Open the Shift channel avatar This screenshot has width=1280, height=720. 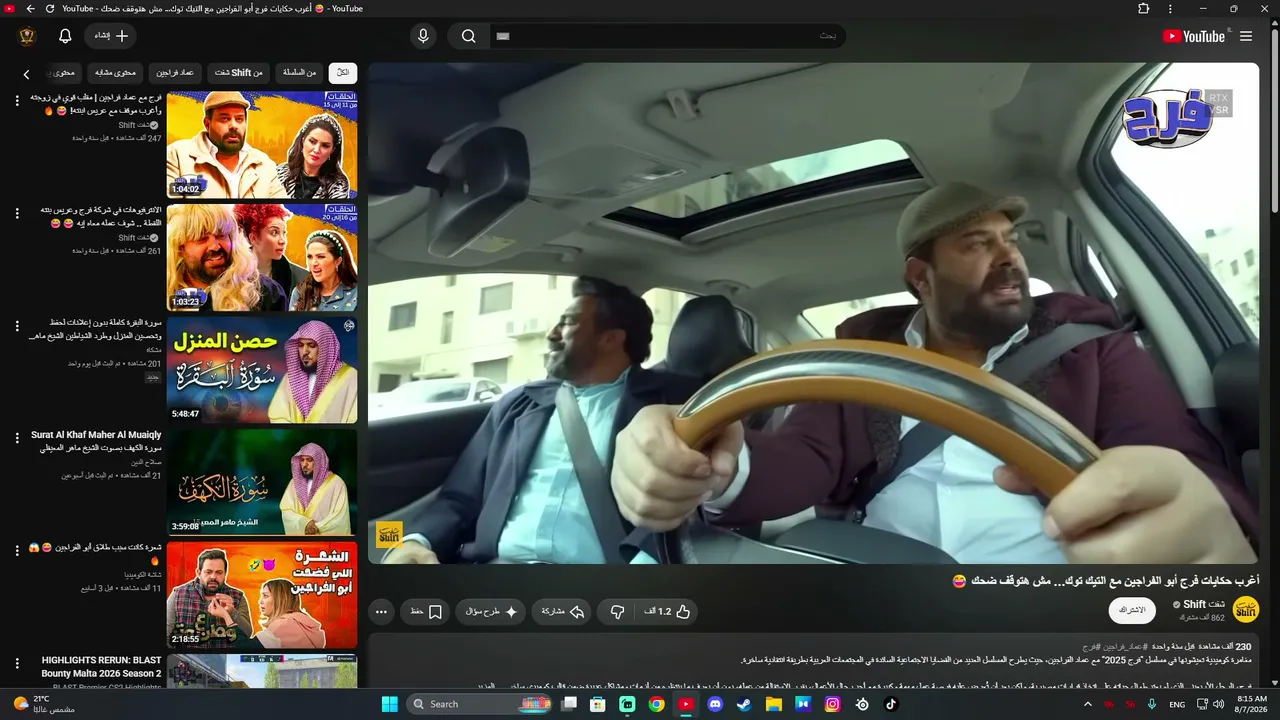pos(1246,610)
